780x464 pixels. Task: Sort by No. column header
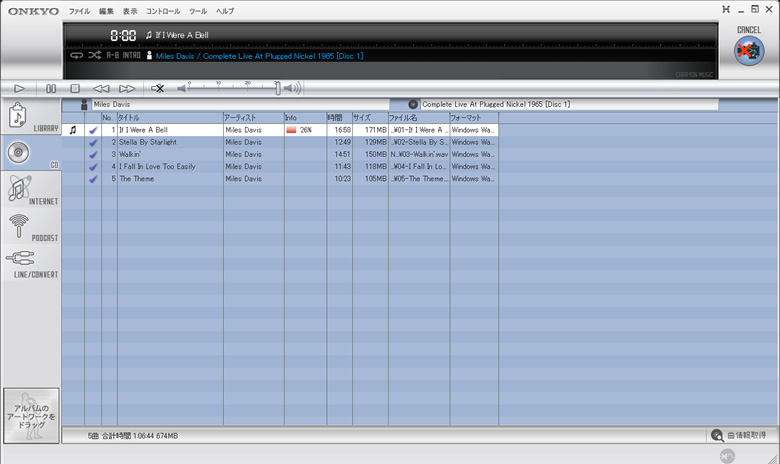[x=109, y=118]
